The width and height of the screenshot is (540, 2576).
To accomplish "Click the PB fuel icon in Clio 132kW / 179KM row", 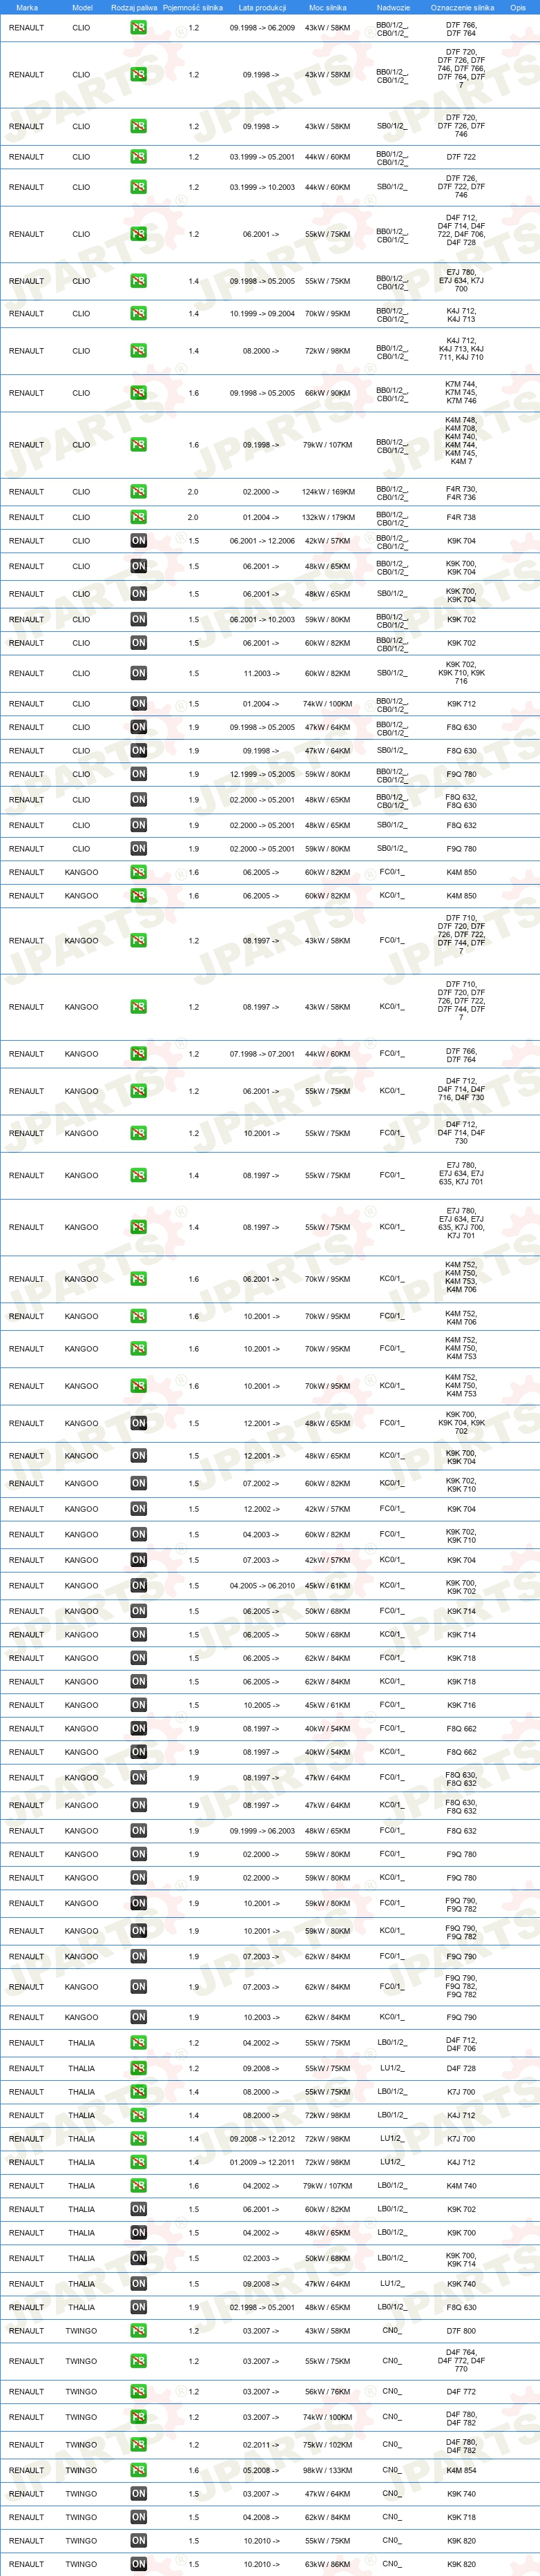I will pos(138,517).
